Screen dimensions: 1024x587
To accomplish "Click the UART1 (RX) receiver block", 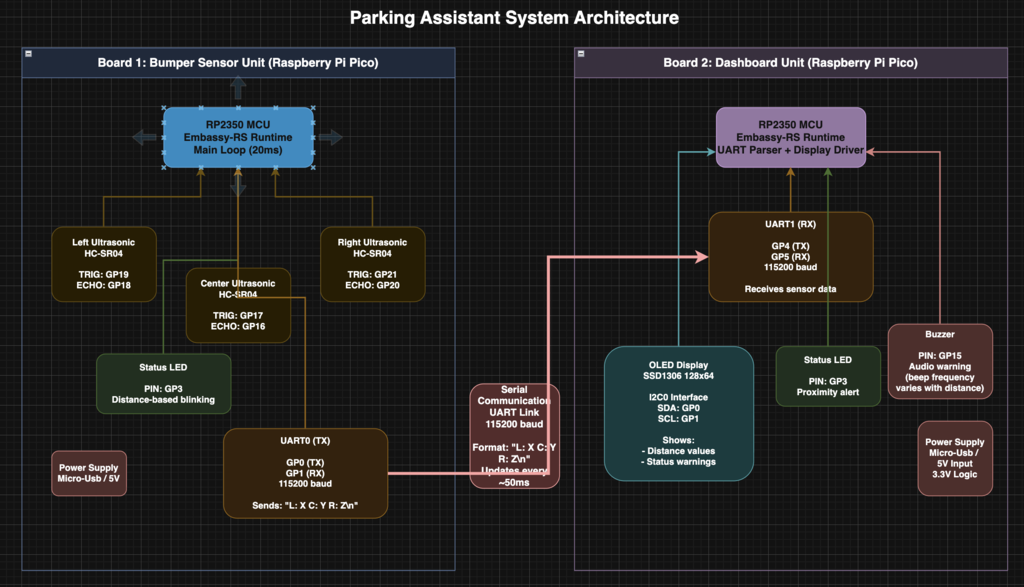I will [790, 256].
